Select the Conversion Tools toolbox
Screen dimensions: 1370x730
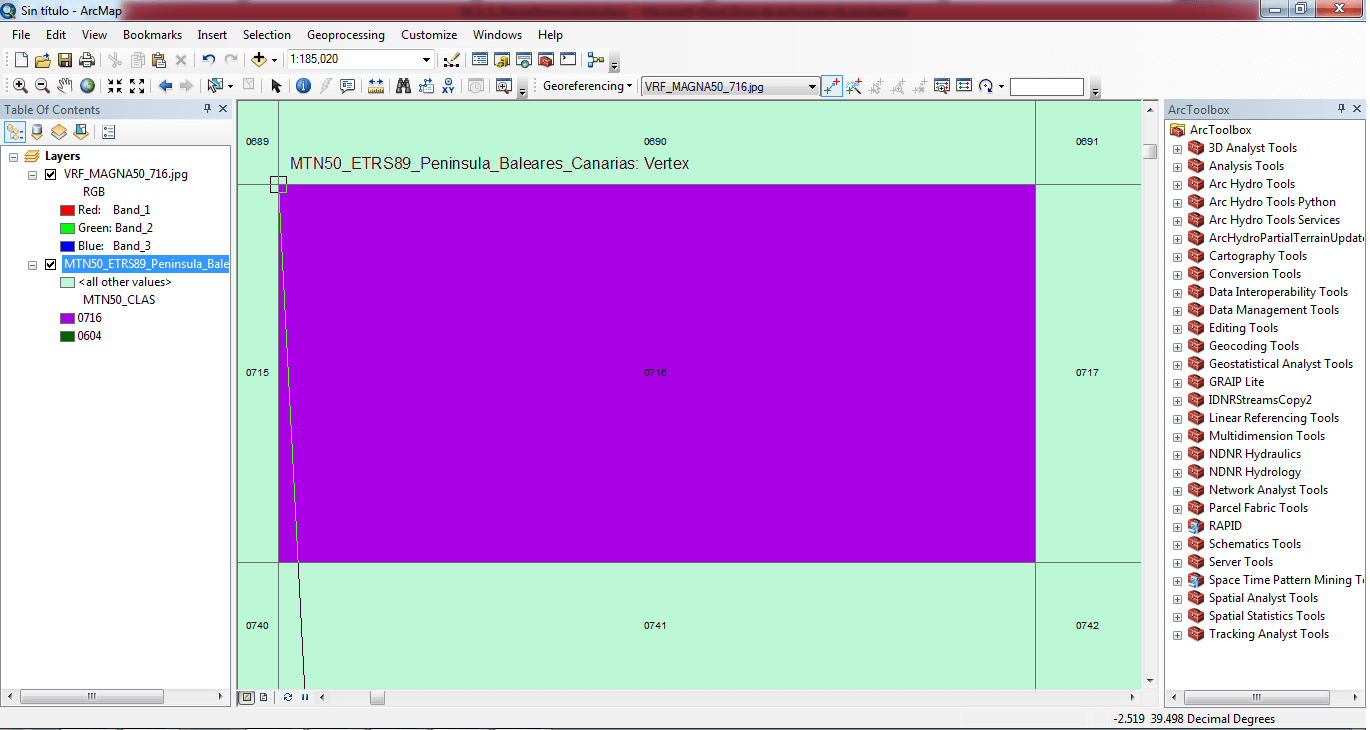point(1254,274)
